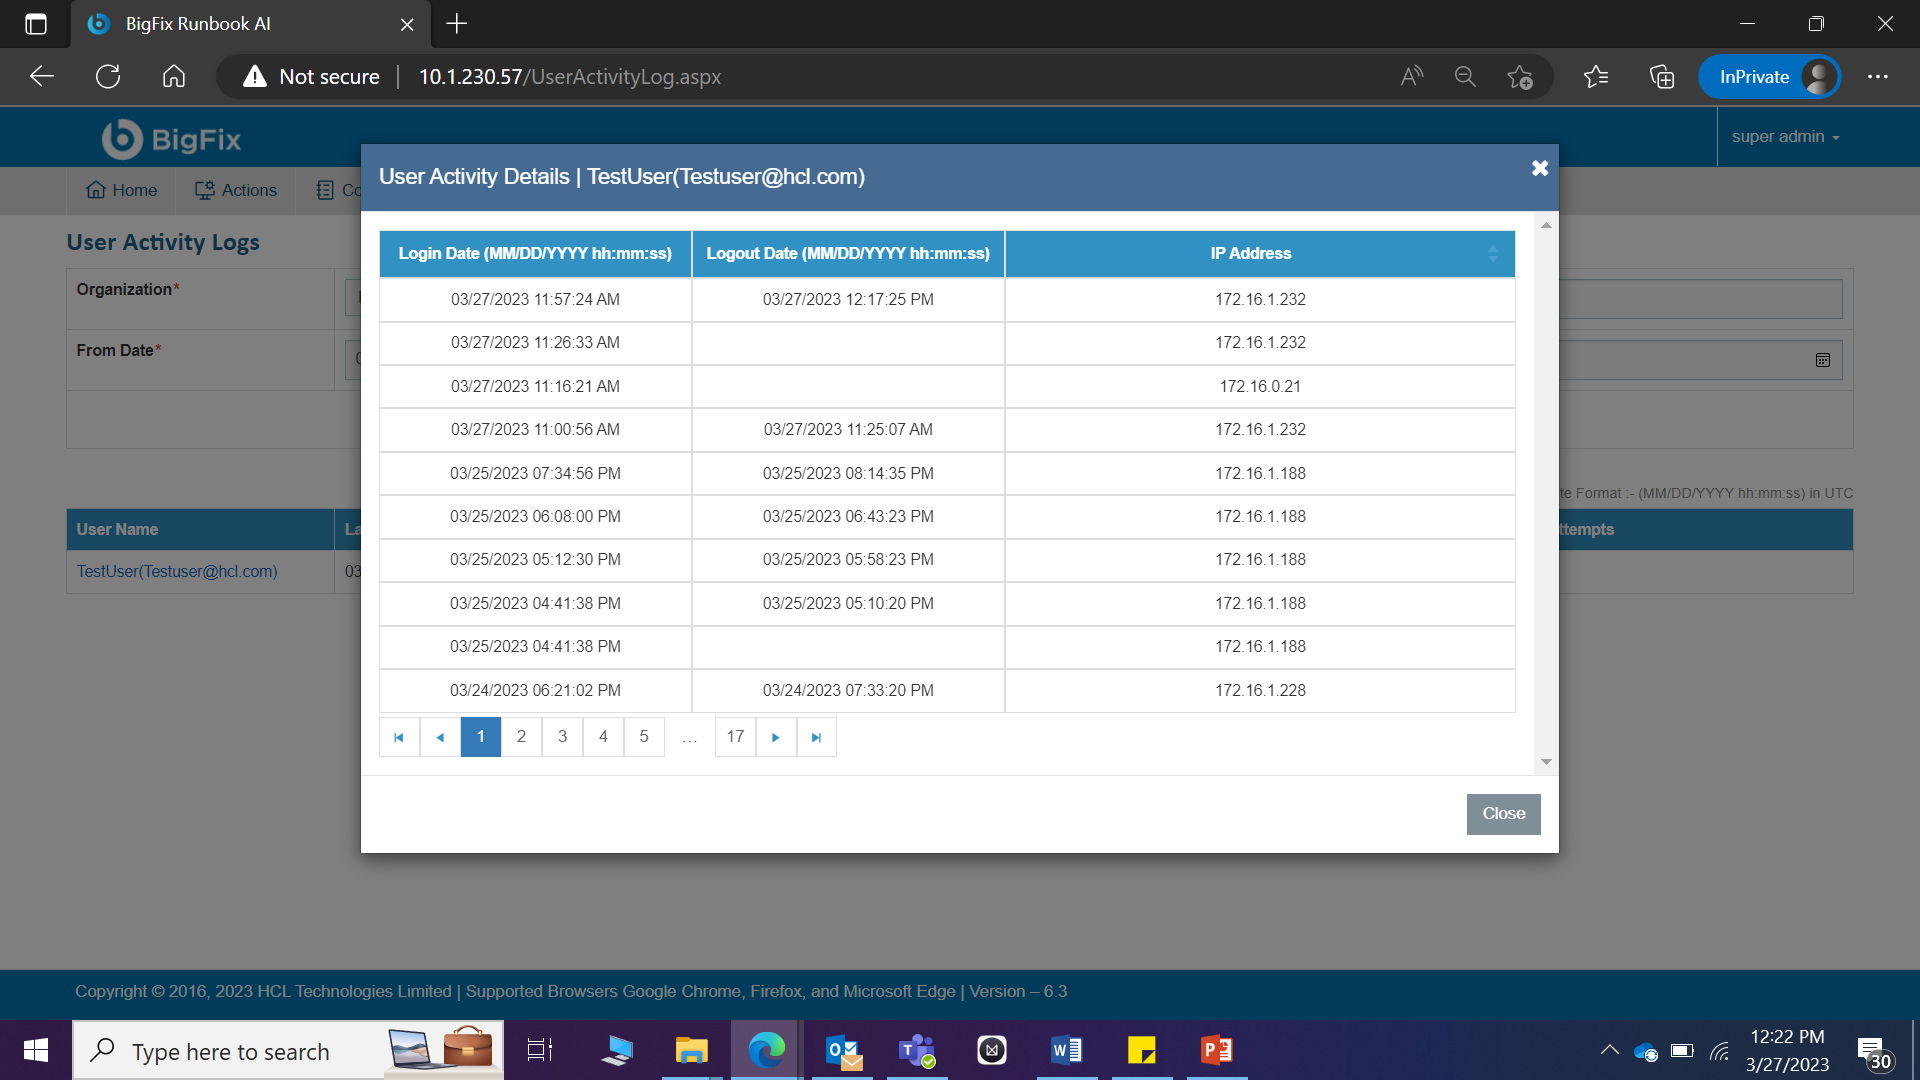Go to previous page arrow
Image resolution: width=1920 pixels, height=1080 pixels.
tap(440, 737)
